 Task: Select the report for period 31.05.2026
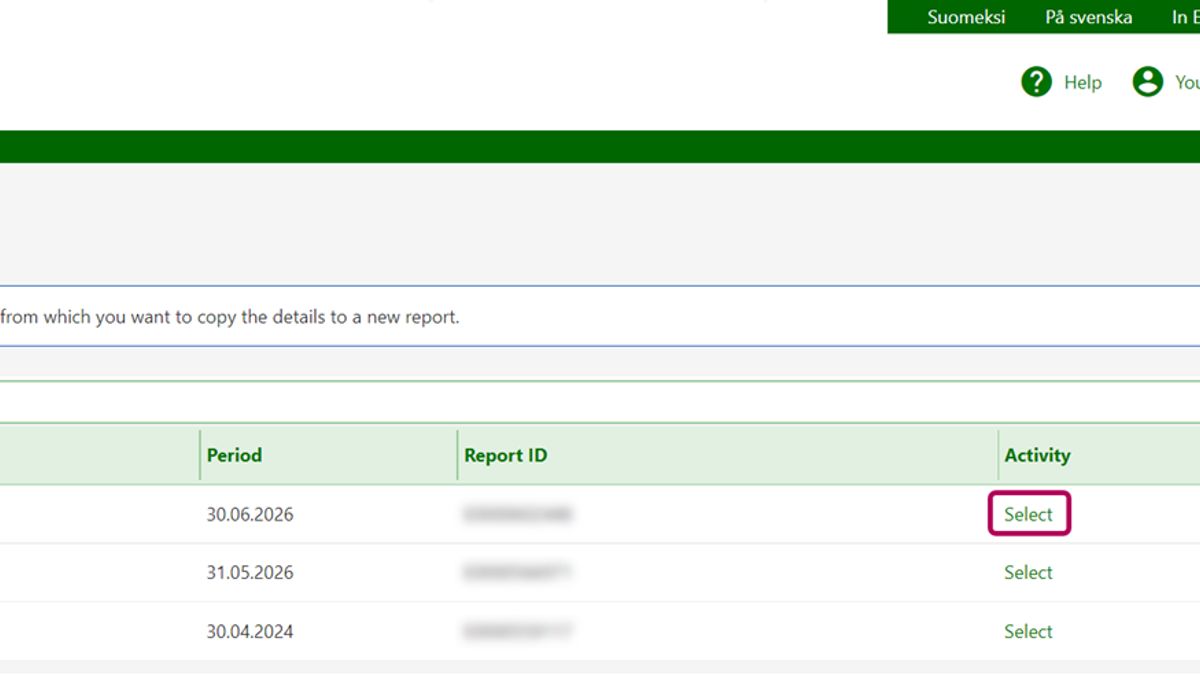[1028, 573]
